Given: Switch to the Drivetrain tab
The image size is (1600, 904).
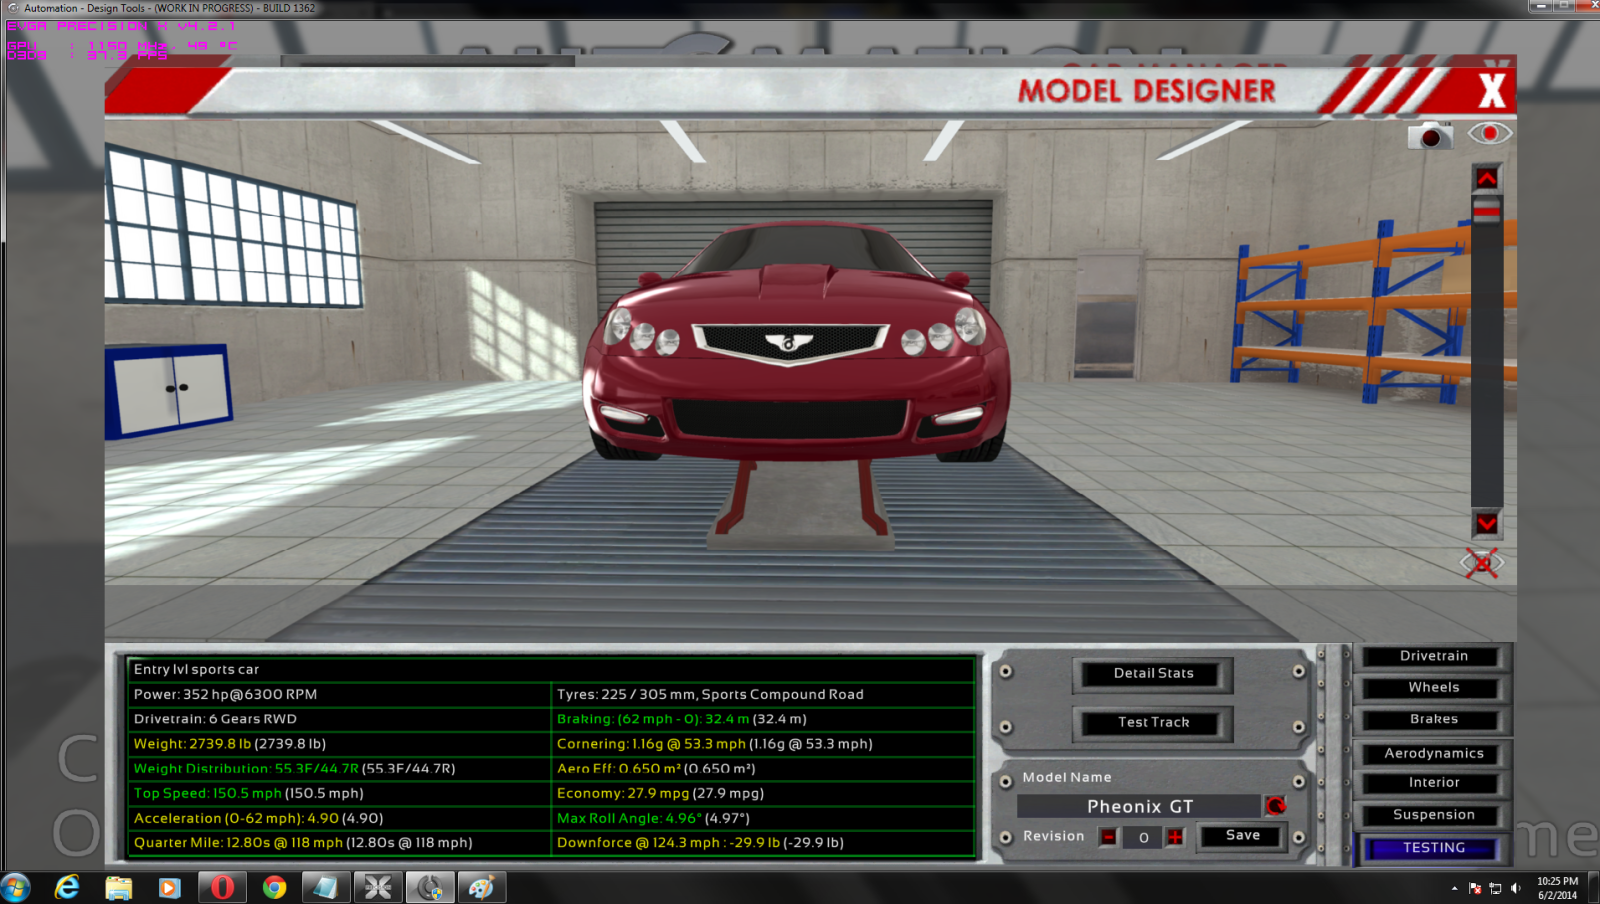Looking at the screenshot, I should click(1433, 656).
